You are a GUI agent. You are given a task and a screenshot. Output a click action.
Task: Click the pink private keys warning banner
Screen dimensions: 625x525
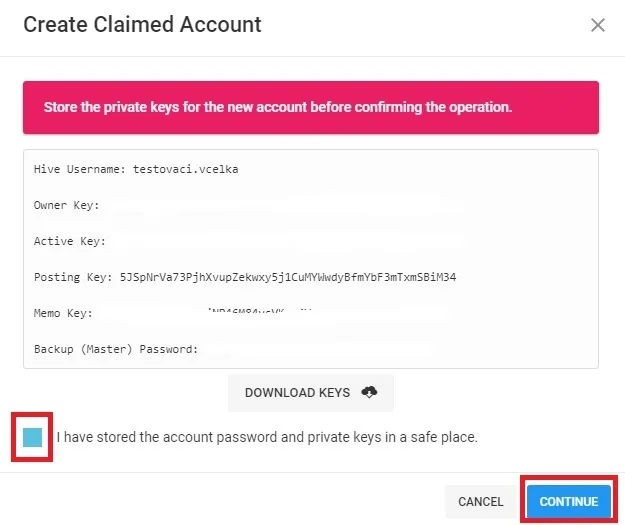point(311,107)
